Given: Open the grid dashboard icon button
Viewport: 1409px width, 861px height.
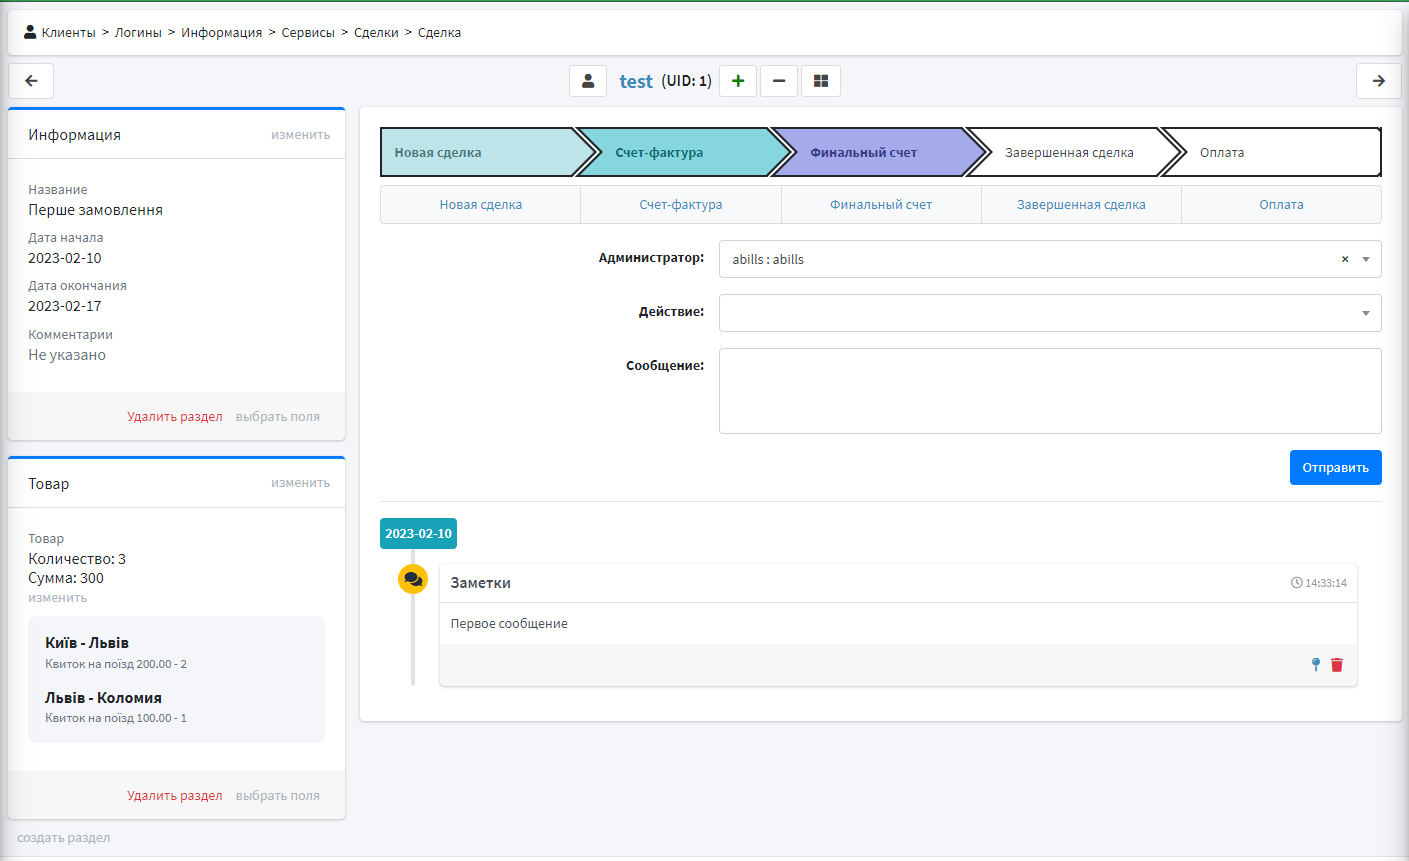Looking at the screenshot, I should click(821, 81).
